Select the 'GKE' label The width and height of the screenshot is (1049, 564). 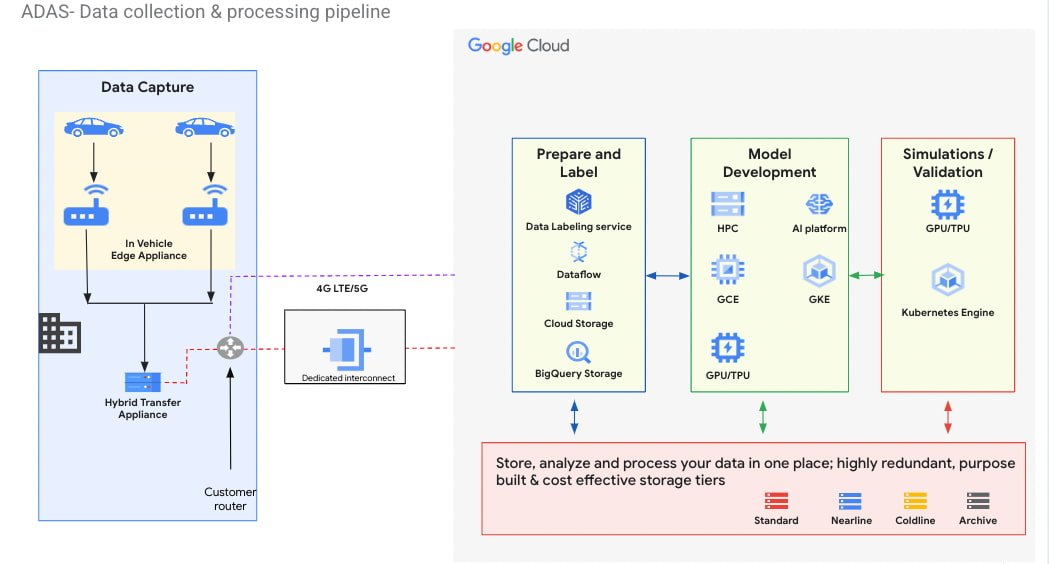[820, 299]
